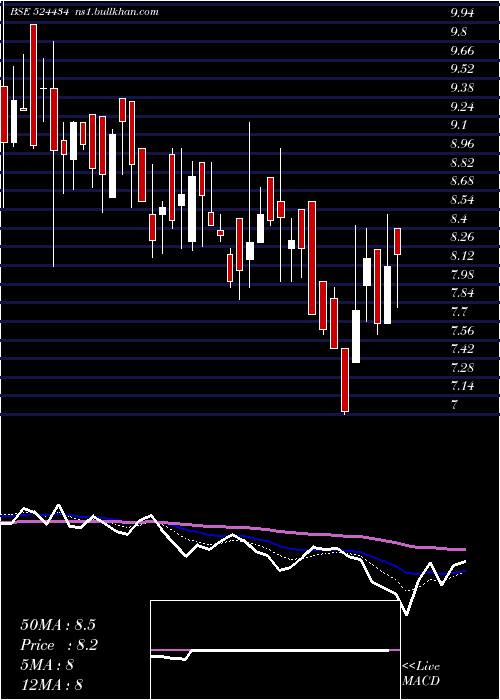Click the 7.42 price axis label

point(462,349)
